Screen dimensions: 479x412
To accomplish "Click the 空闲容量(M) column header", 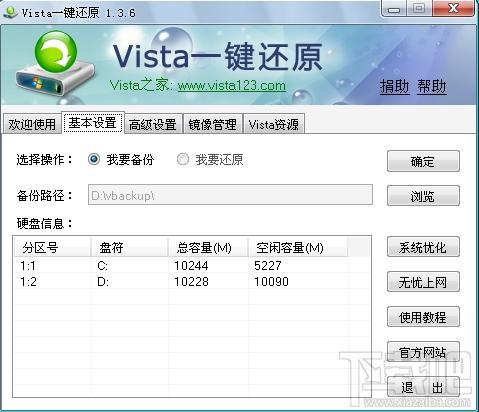I will 298,247.
